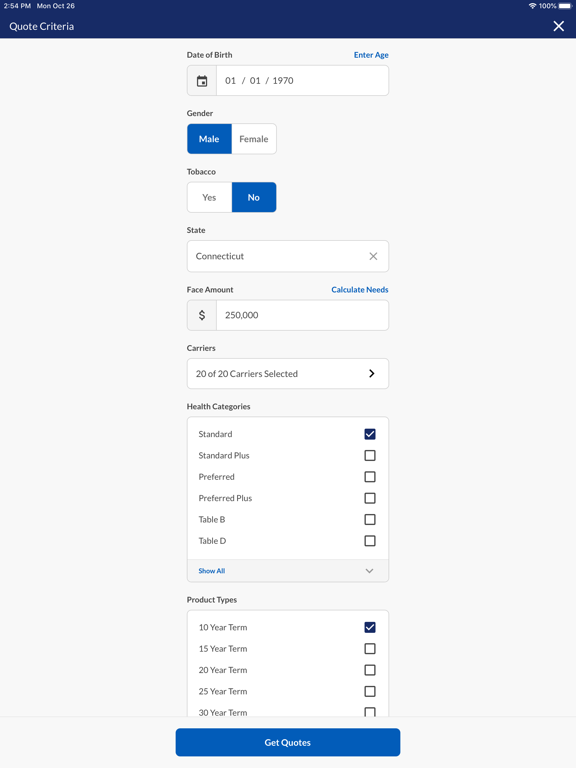This screenshot has width=576, height=768.
Task: Open the date of birth calendar picker
Action: pos(202,81)
